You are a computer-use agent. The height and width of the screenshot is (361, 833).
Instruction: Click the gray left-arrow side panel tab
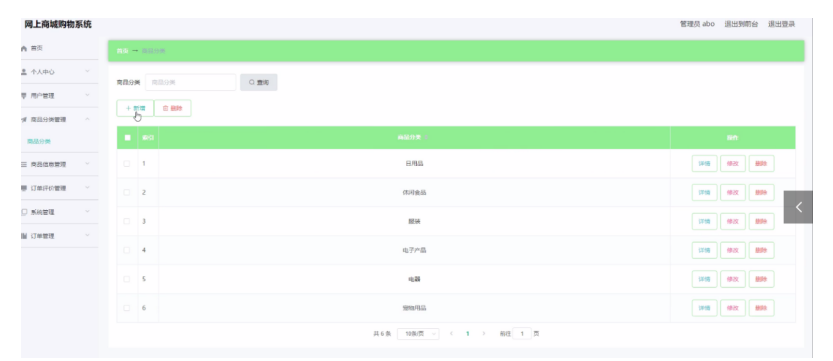[x=798, y=207]
